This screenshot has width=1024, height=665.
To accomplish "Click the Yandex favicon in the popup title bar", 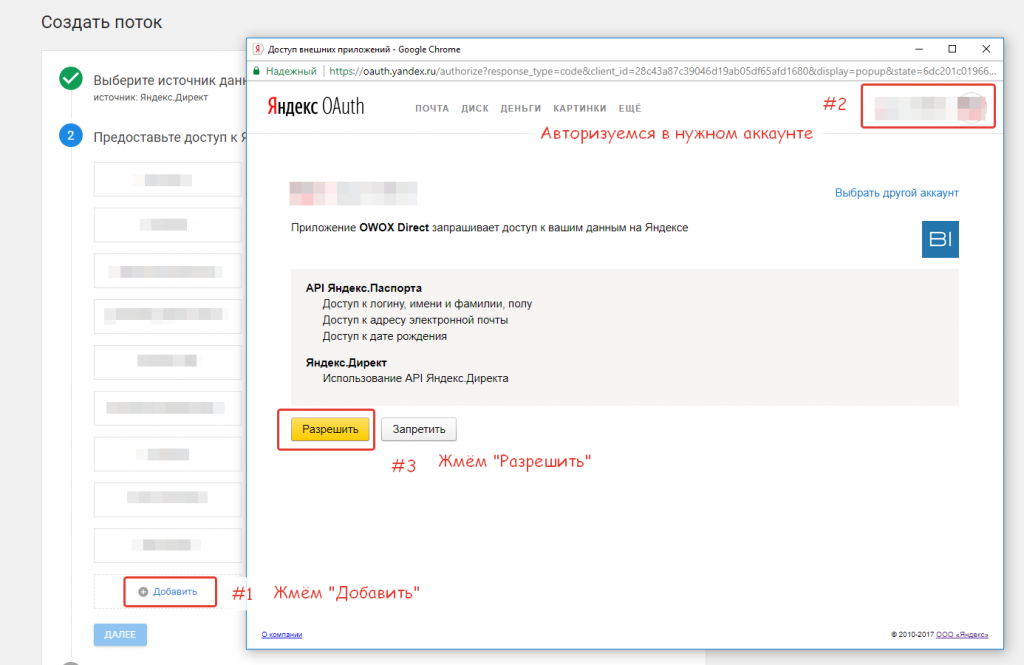I will [x=258, y=49].
